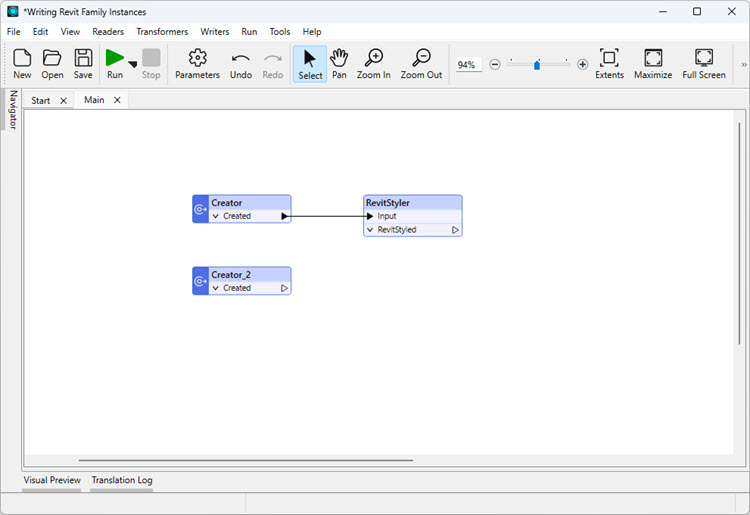Image resolution: width=750 pixels, height=515 pixels.
Task: Decrease zoom with minus circle button
Action: pyautogui.click(x=495, y=64)
